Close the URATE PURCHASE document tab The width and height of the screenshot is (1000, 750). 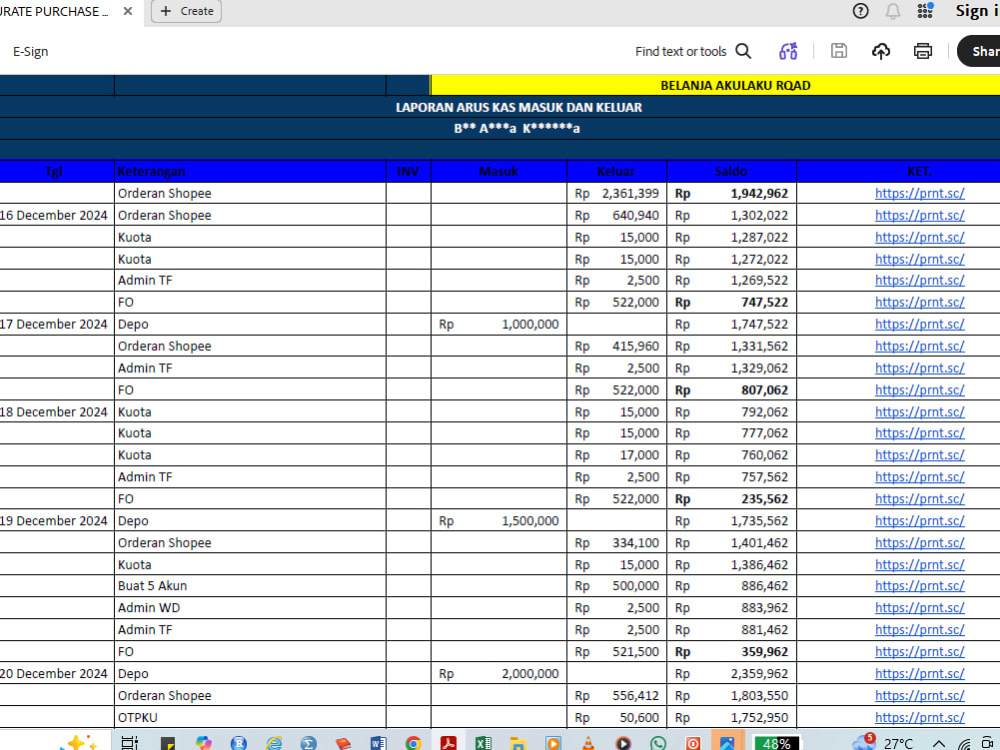[x=128, y=11]
